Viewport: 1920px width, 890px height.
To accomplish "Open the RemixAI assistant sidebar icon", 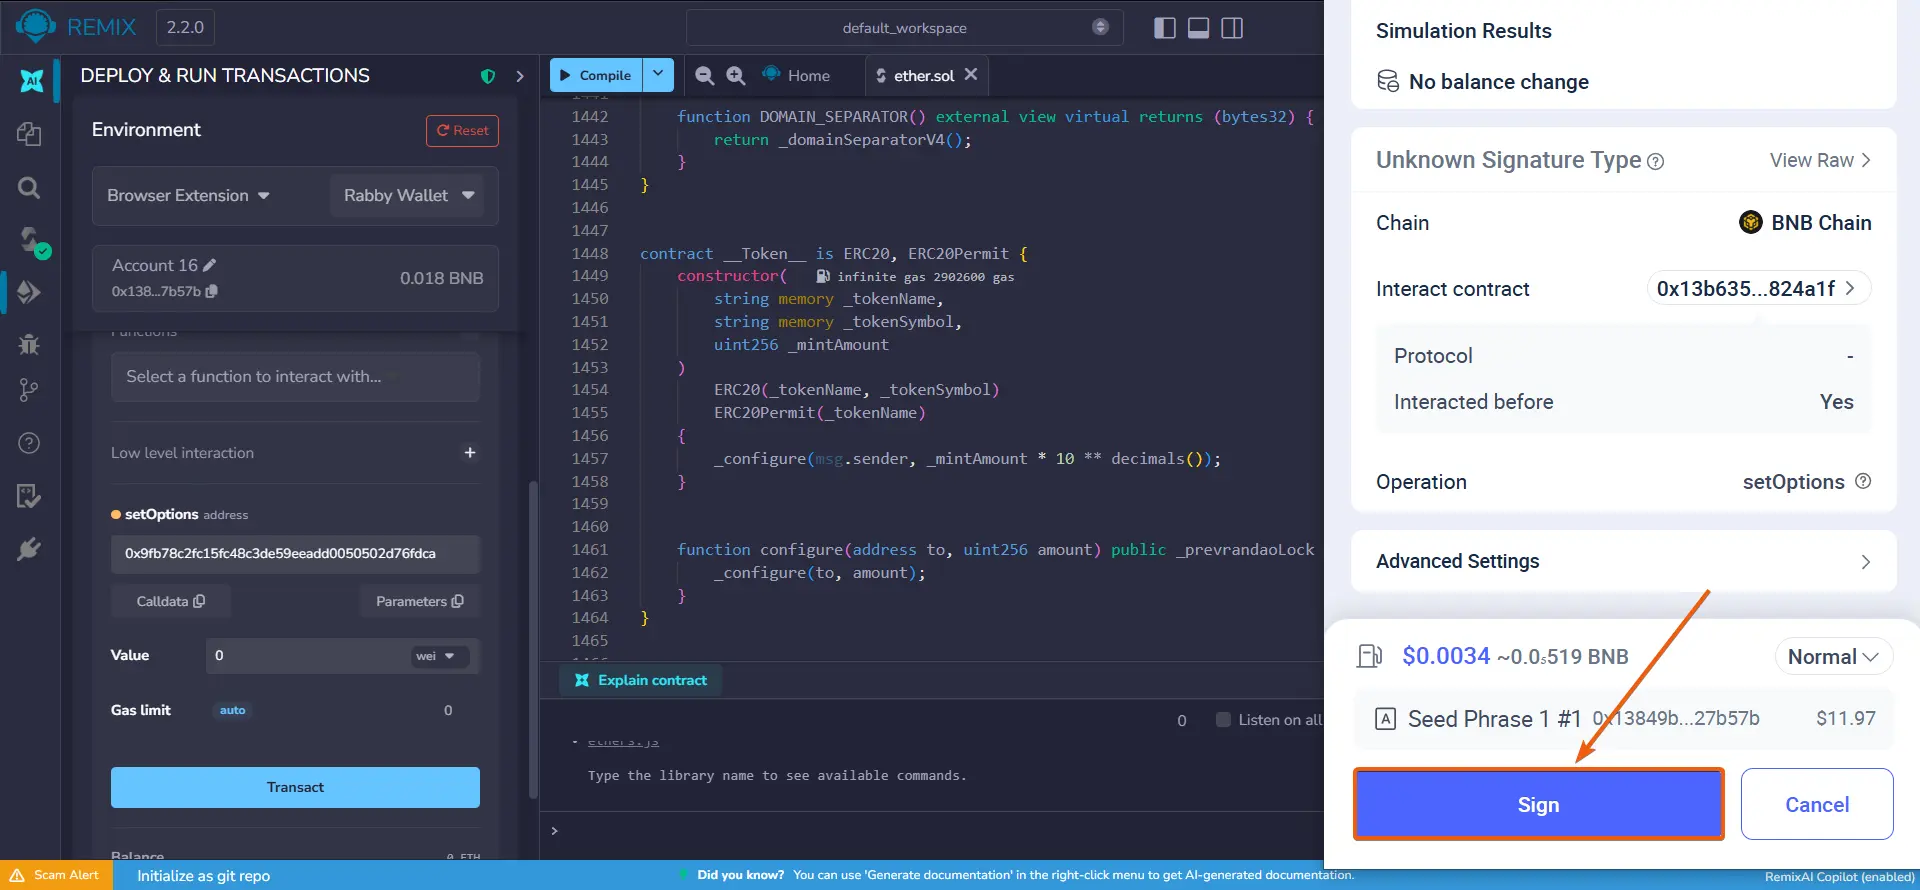I will [x=32, y=80].
